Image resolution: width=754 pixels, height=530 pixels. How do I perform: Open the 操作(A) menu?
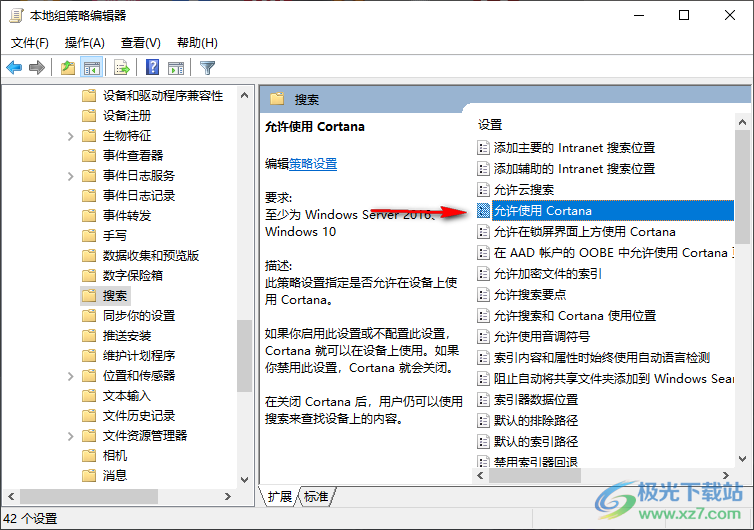[85, 43]
